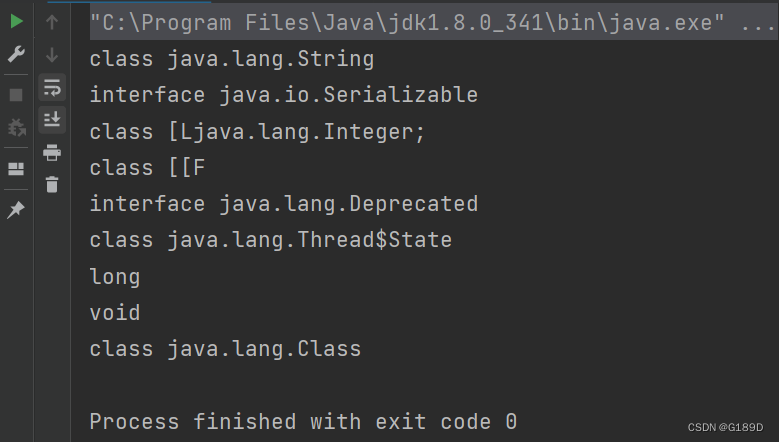Click the highlighted java.exe command line
779x442 pixels.
click(432, 22)
